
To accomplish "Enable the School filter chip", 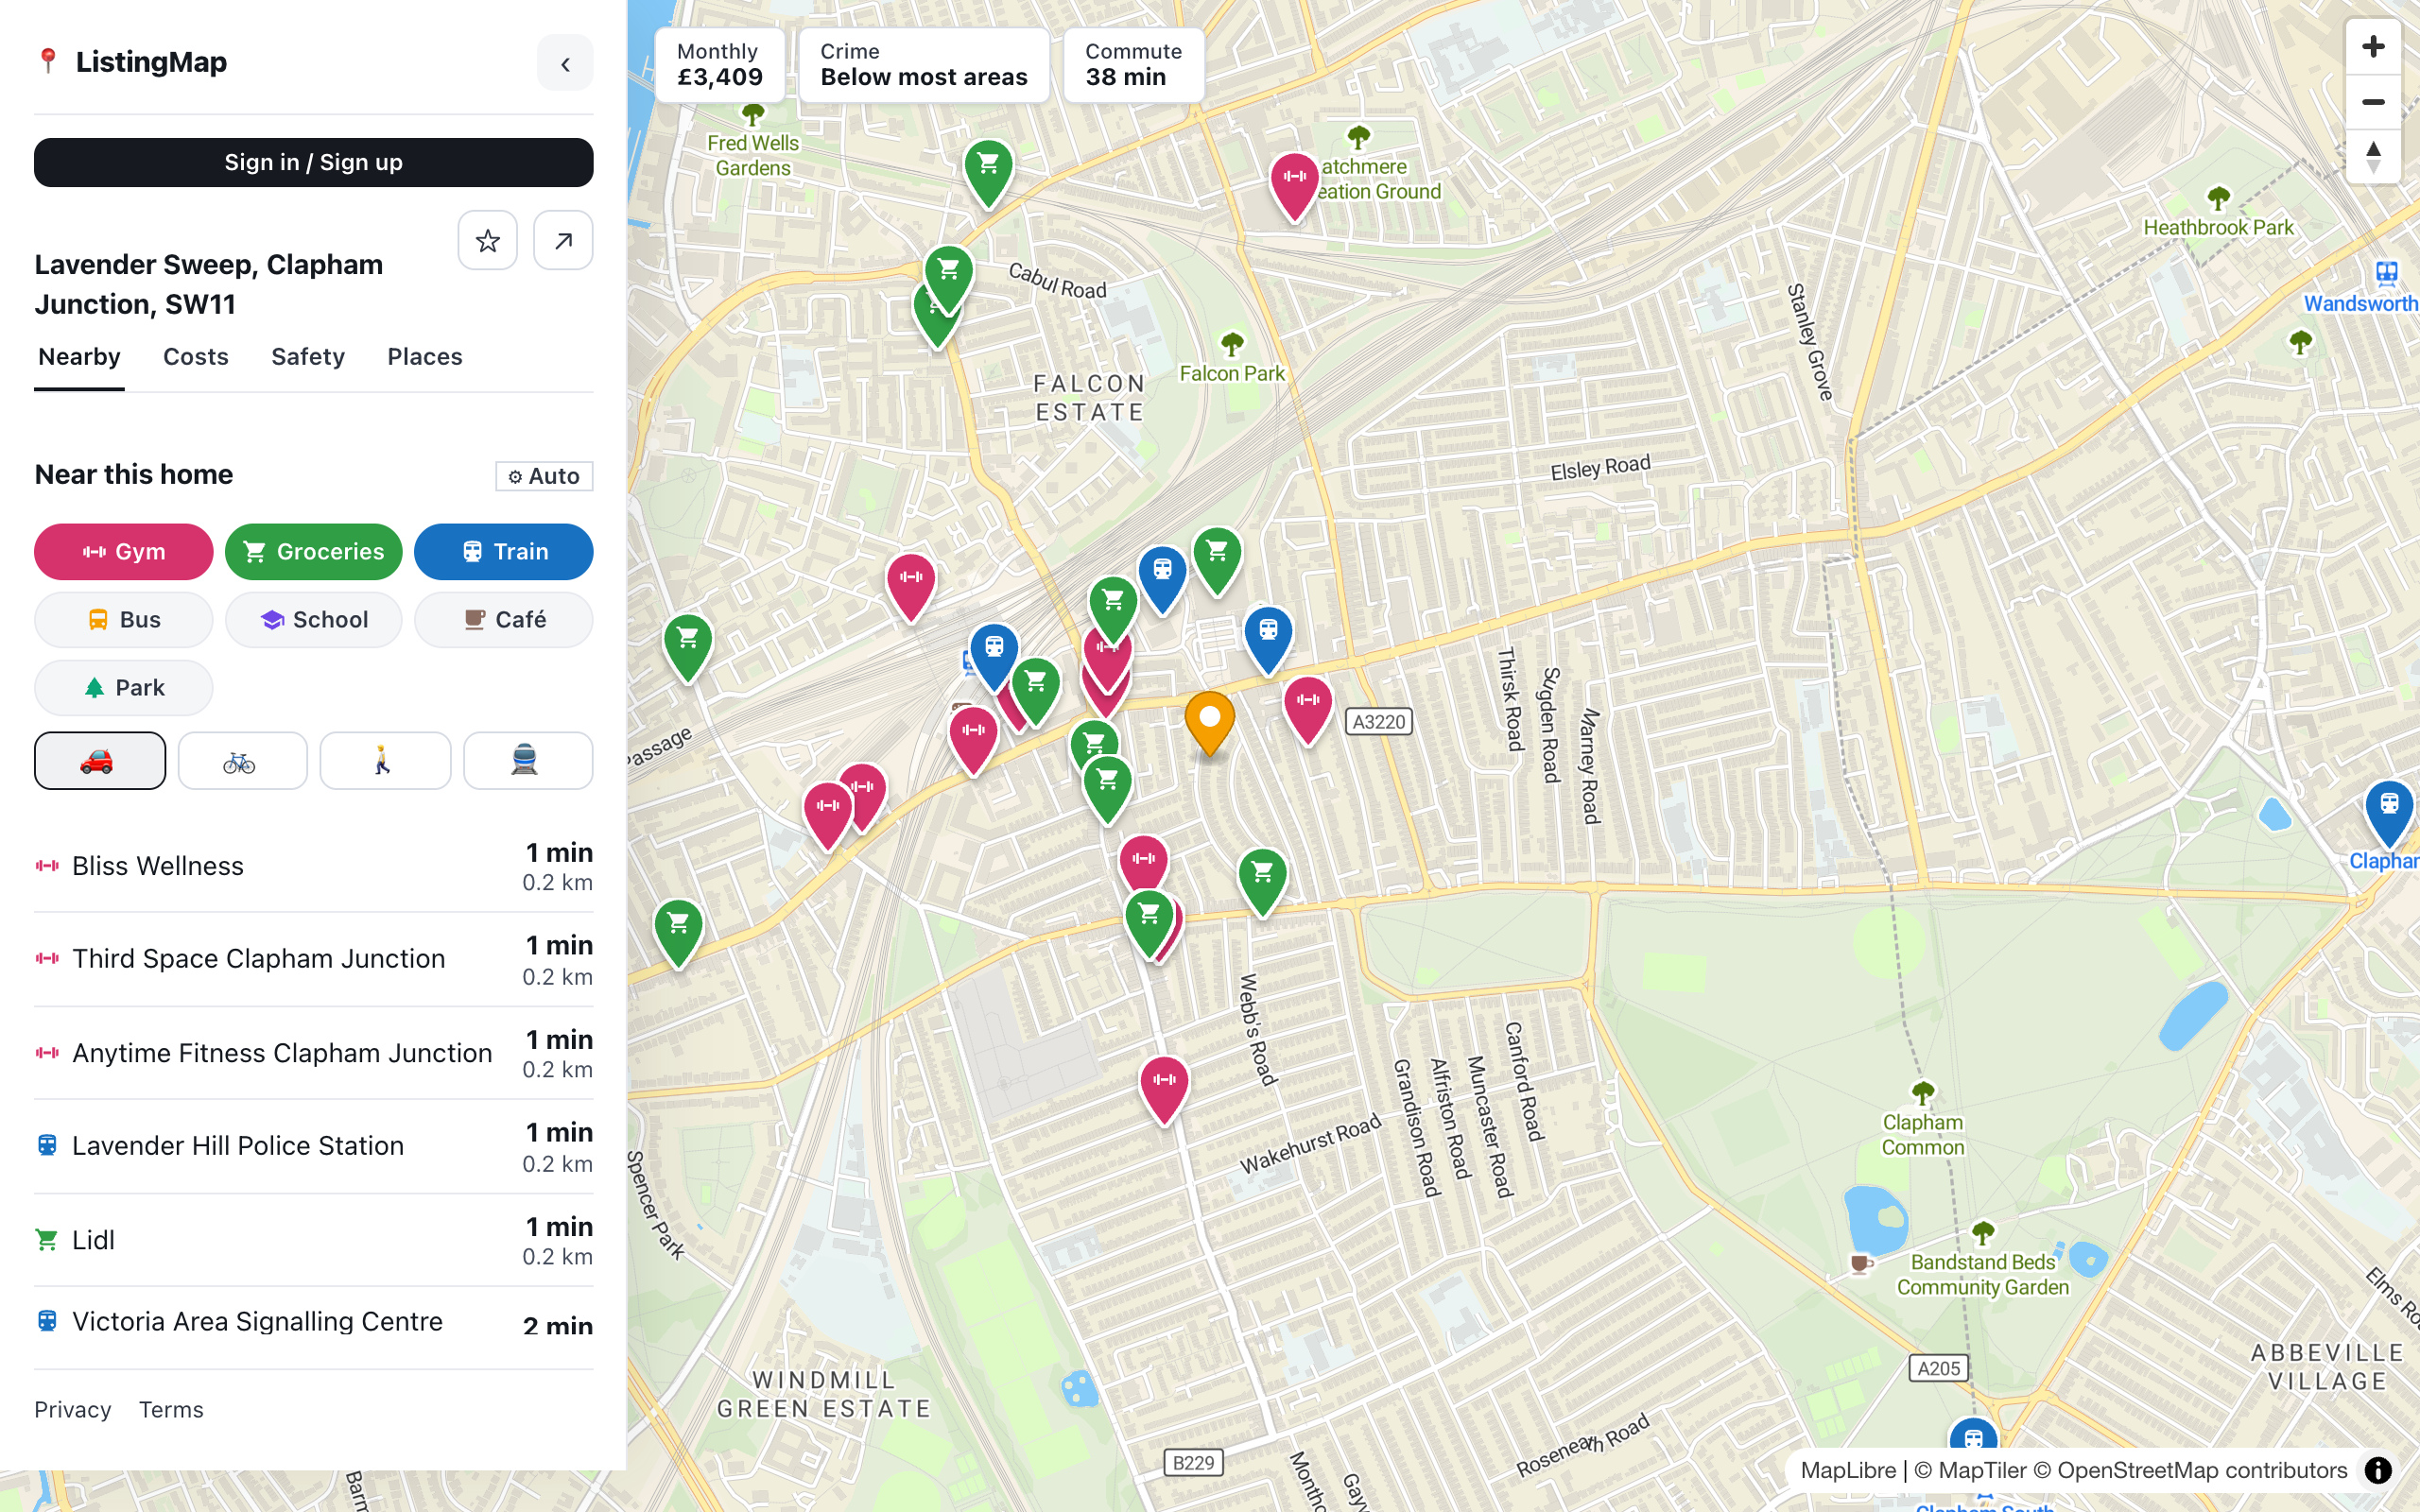I will click(x=314, y=620).
